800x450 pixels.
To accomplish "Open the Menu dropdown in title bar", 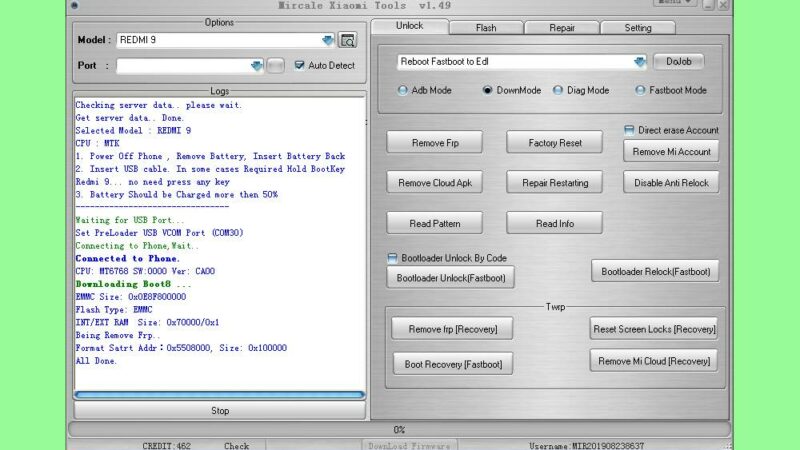I will click(x=674, y=3).
